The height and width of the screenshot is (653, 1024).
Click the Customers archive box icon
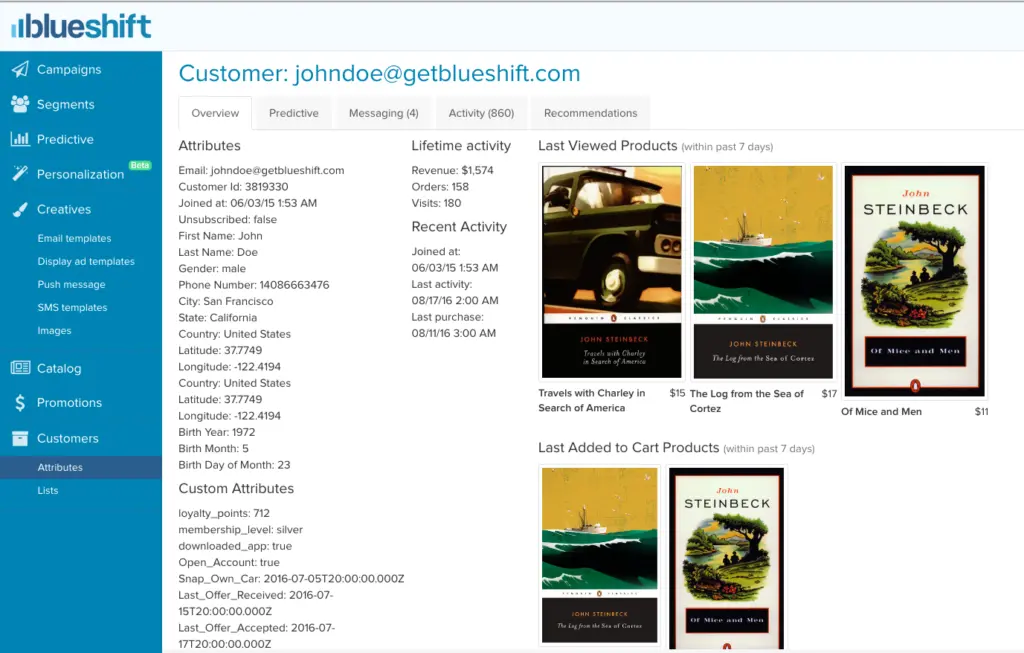tap(20, 438)
